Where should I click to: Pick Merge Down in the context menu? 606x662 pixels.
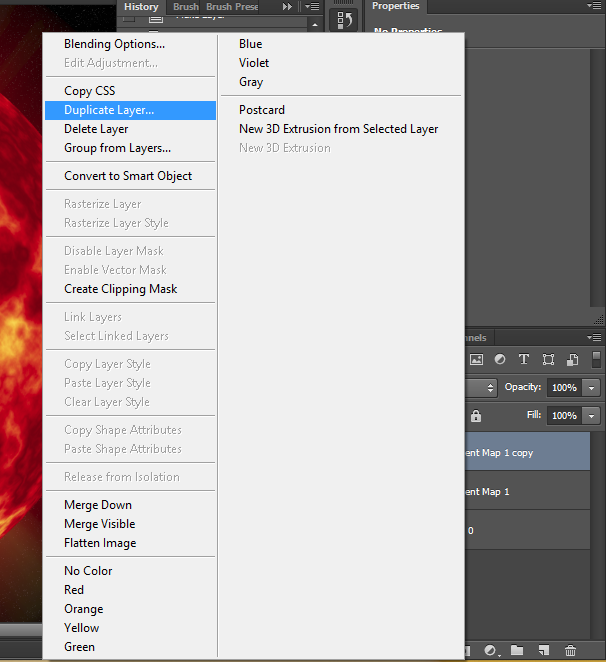[98, 505]
